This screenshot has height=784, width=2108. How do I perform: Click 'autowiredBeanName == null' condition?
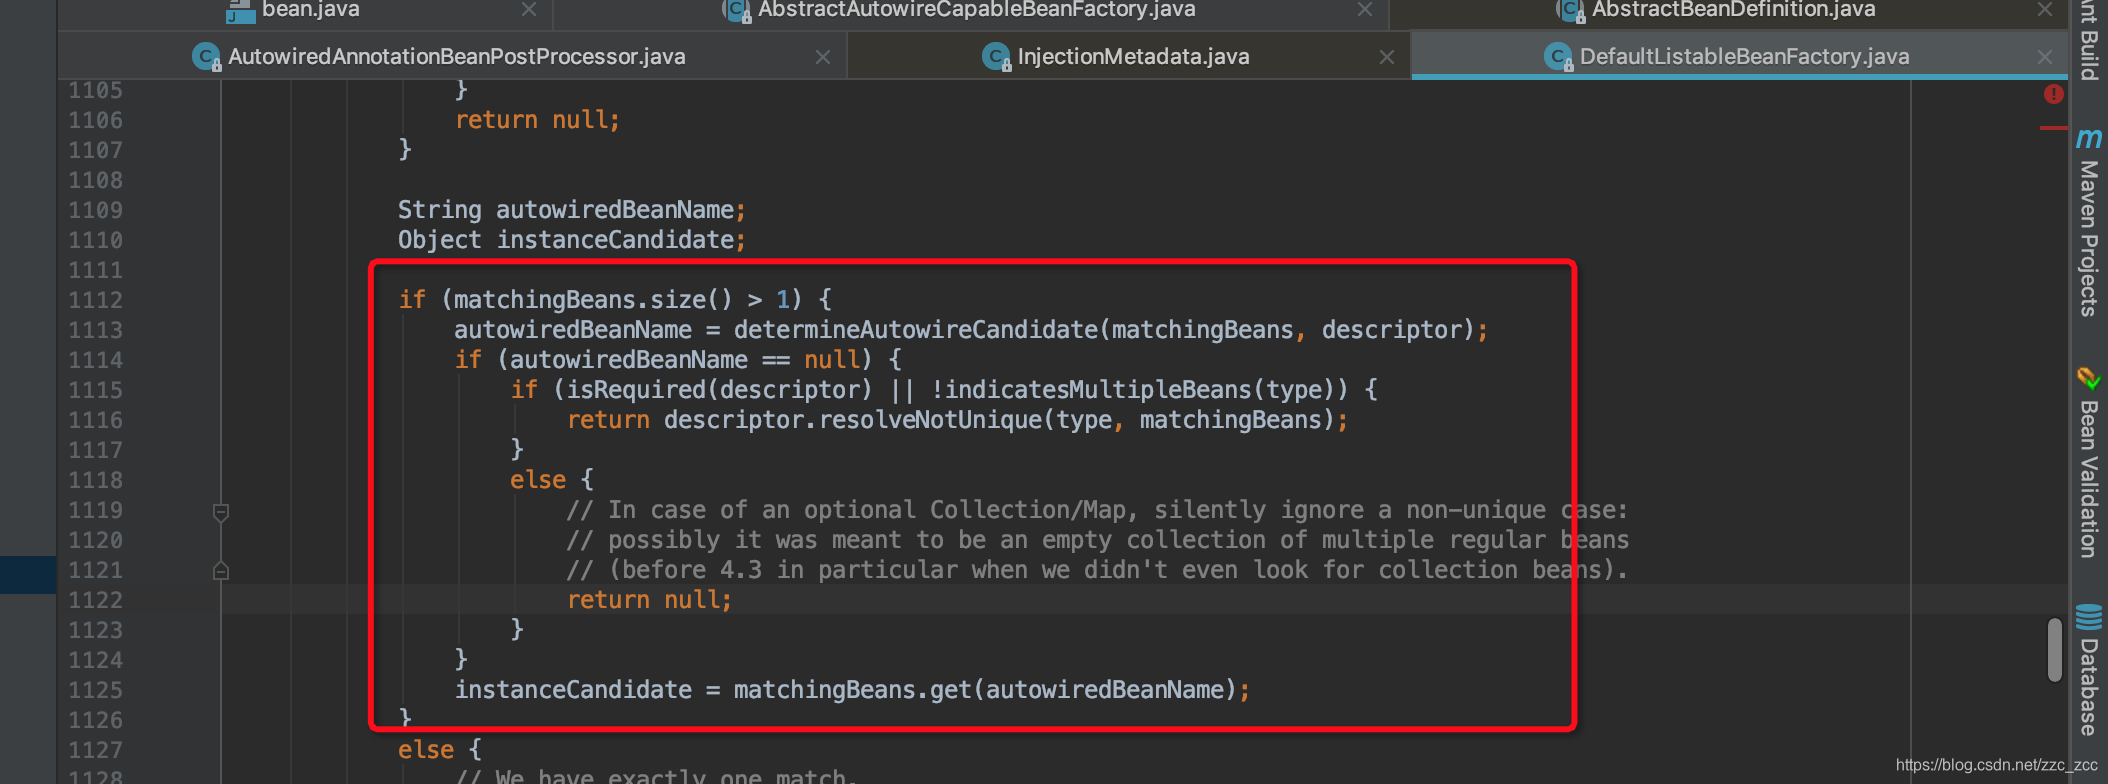[685, 360]
